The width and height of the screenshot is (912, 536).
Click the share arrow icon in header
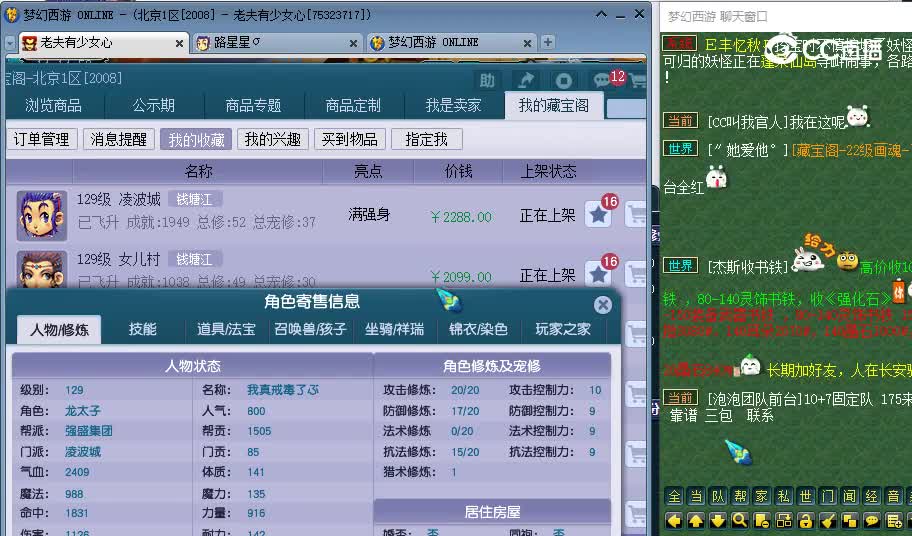[x=525, y=81]
